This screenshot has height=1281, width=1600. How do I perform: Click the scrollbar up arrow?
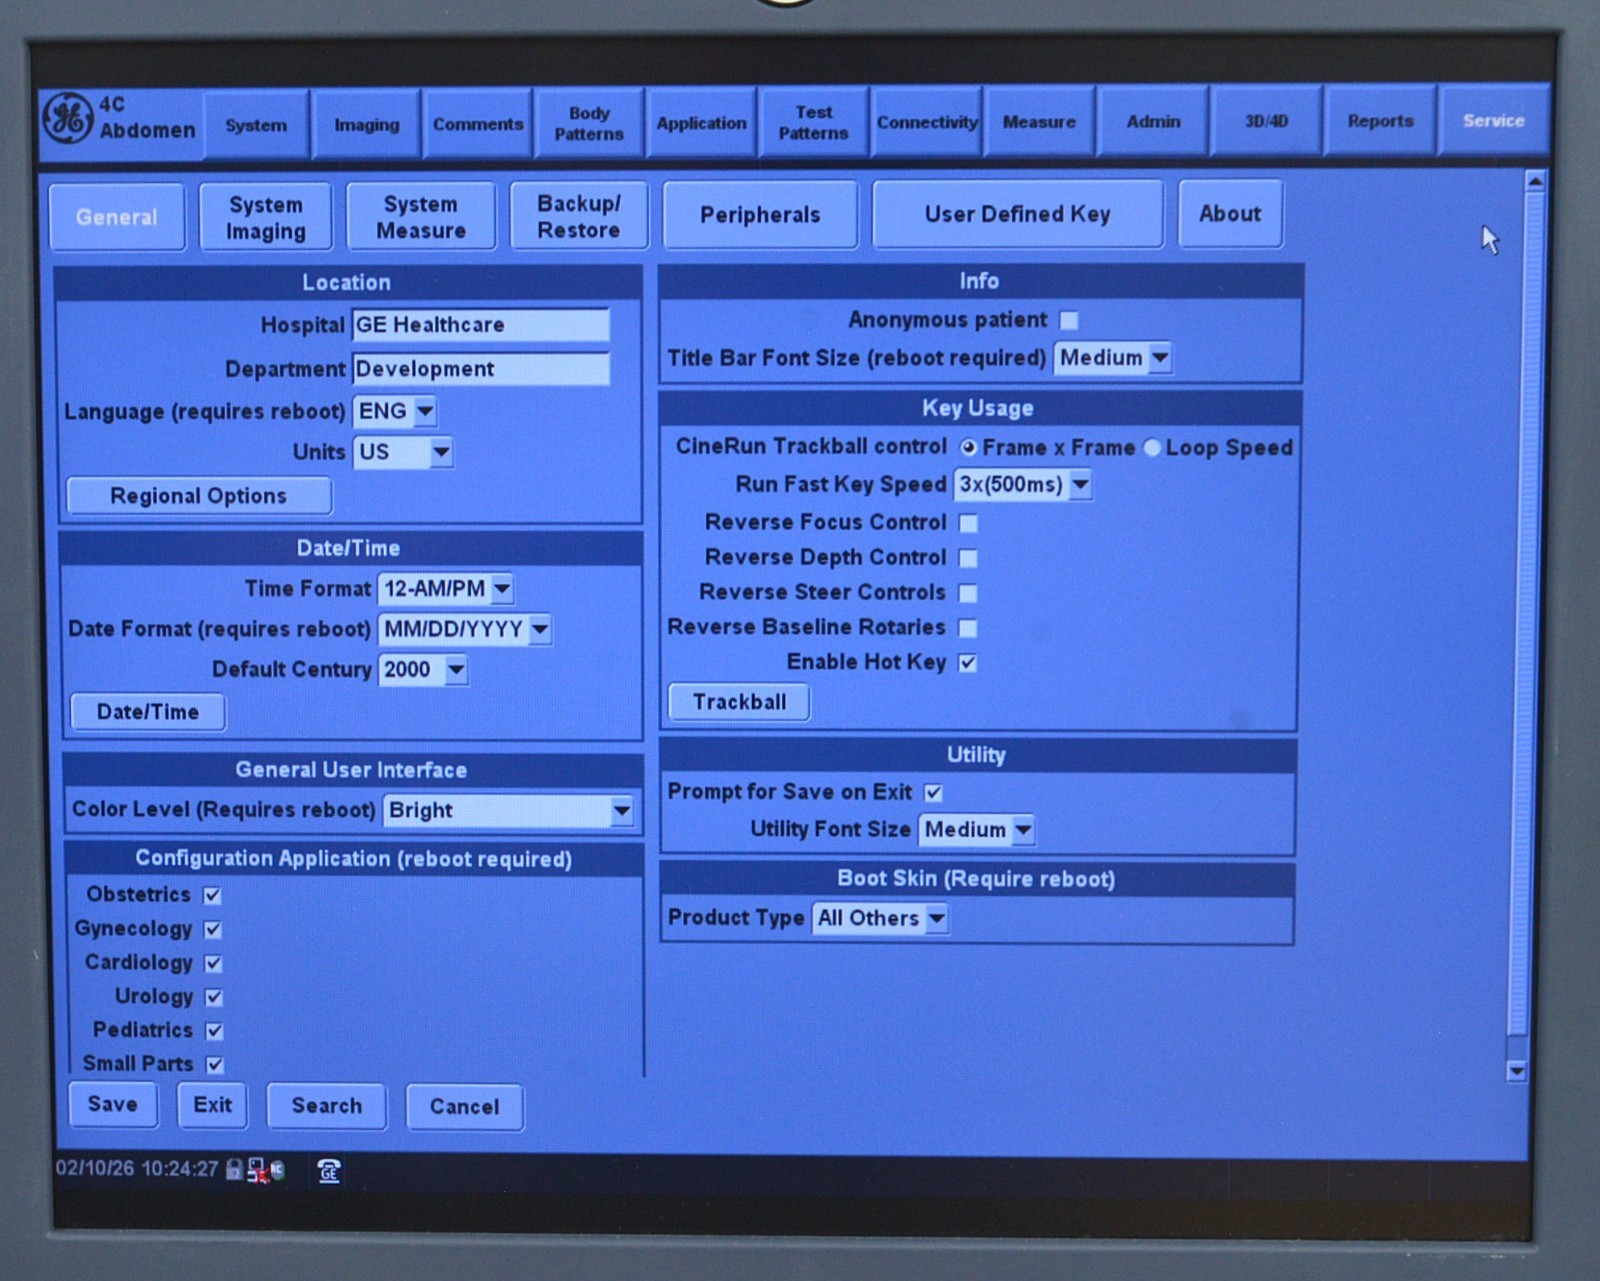click(x=1535, y=183)
